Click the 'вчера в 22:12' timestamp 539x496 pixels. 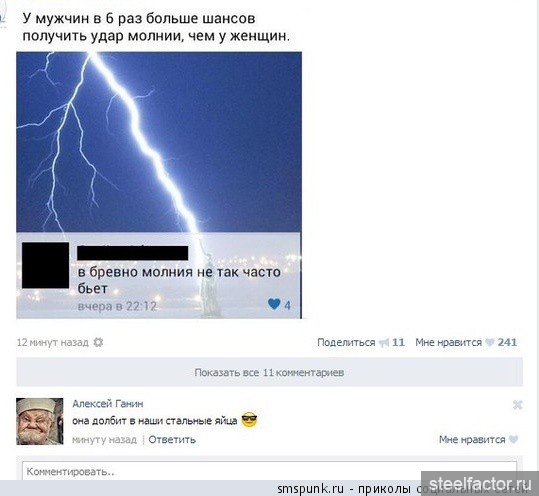[117, 306]
